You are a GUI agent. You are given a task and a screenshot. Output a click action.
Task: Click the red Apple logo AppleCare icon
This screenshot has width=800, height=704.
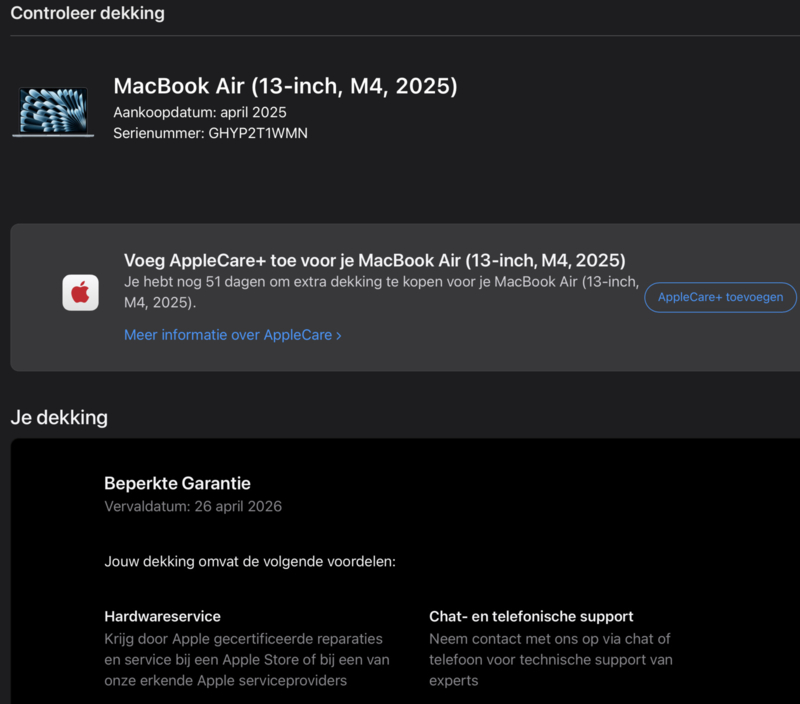coord(81,293)
